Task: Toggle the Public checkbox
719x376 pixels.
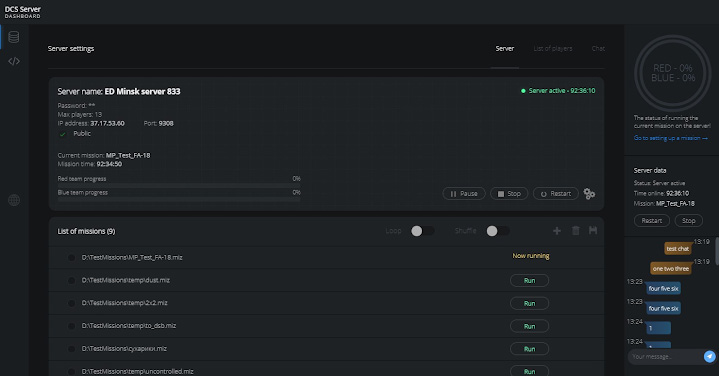Action: (x=63, y=134)
